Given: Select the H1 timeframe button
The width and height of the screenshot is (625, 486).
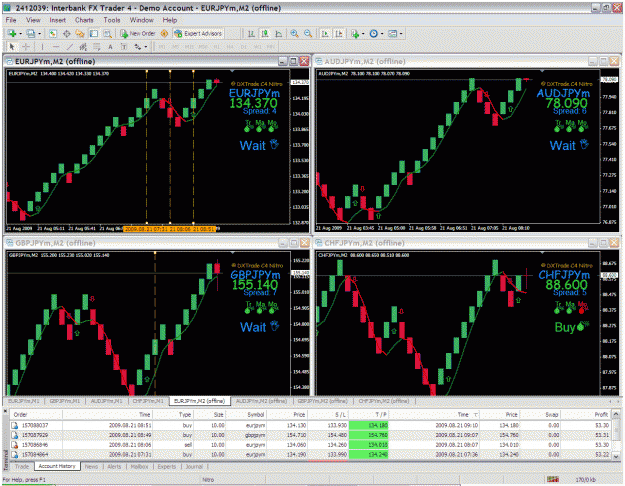Looking at the screenshot, I should coord(217,47).
